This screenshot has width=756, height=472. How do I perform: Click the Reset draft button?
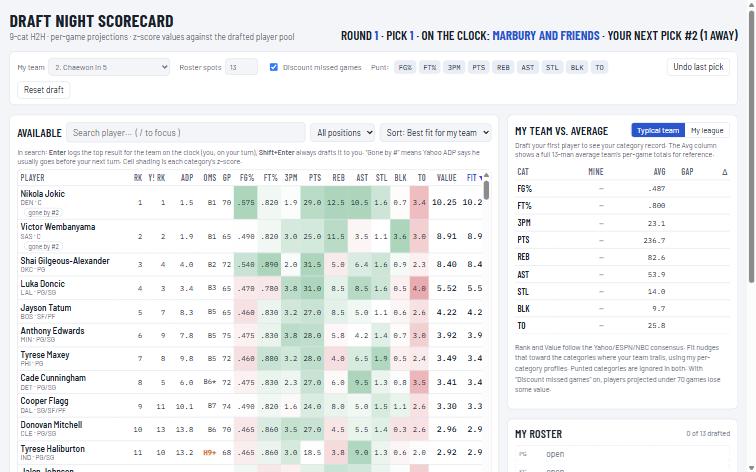point(44,90)
